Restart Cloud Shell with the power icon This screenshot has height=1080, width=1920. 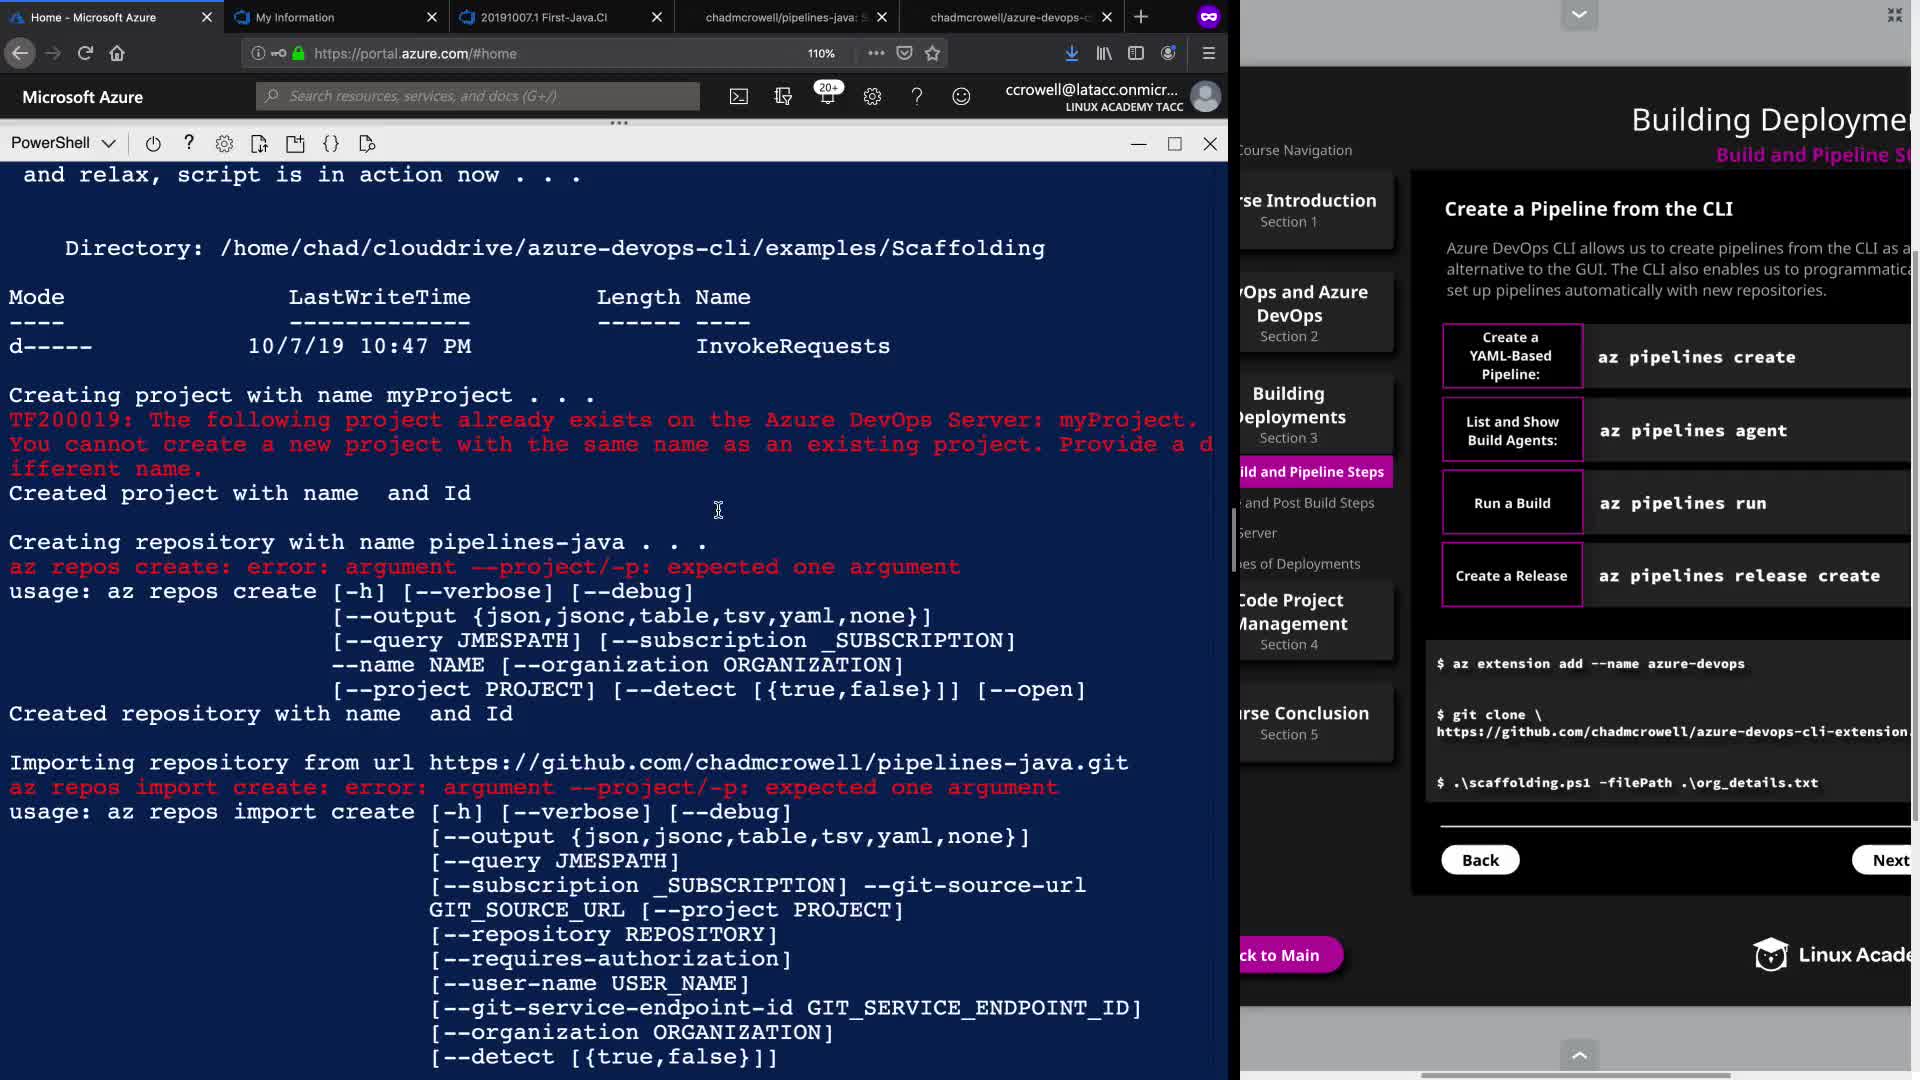[x=153, y=144]
